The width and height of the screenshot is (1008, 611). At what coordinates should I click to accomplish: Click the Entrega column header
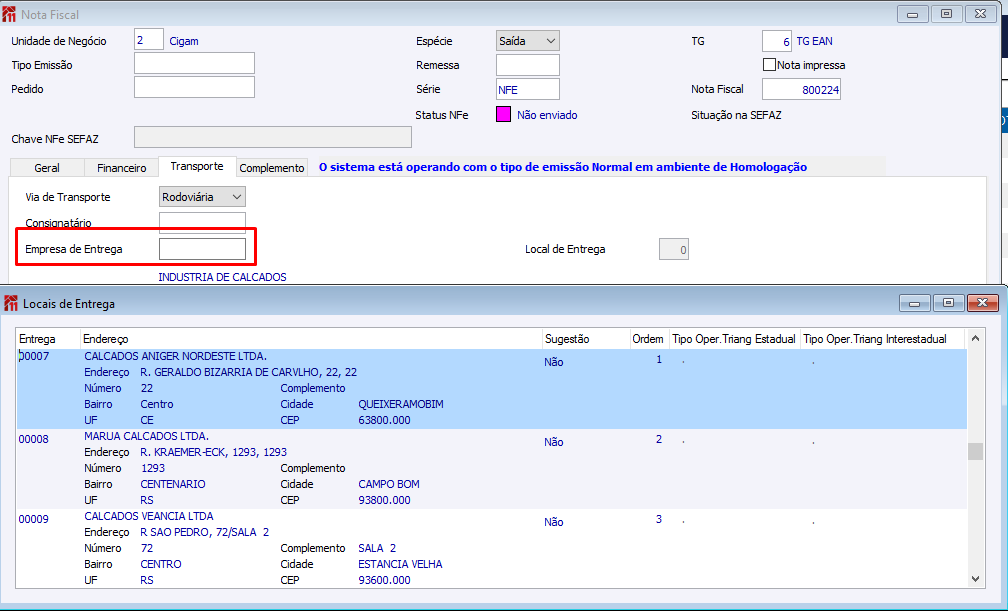pos(48,339)
